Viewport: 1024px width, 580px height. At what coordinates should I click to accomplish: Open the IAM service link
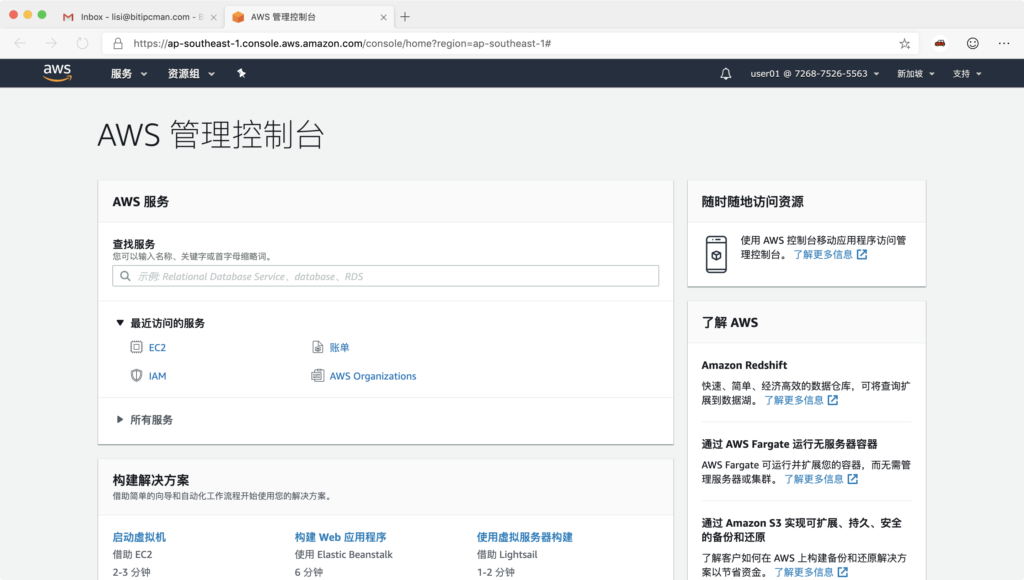[x=157, y=376]
